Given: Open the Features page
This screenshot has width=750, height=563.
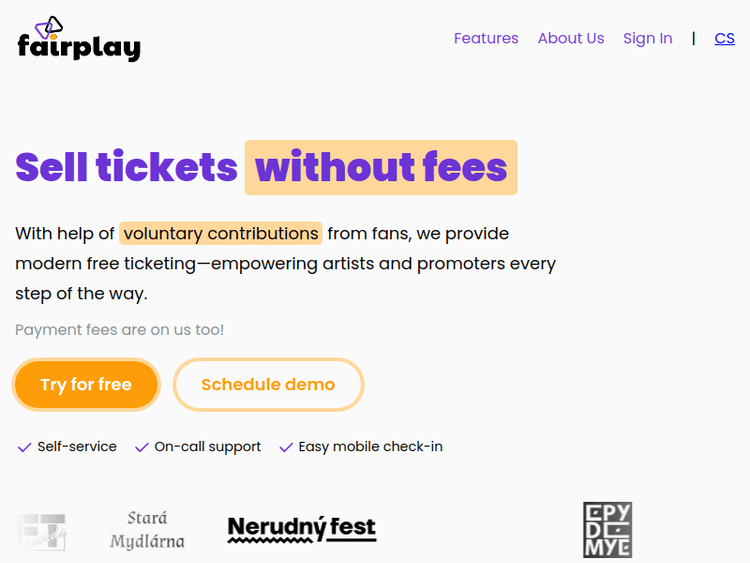Looking at the screenshot, I should coord(486,39).
